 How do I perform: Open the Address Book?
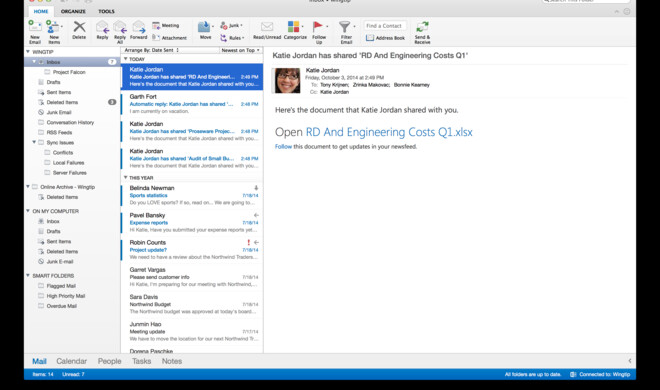385,38
